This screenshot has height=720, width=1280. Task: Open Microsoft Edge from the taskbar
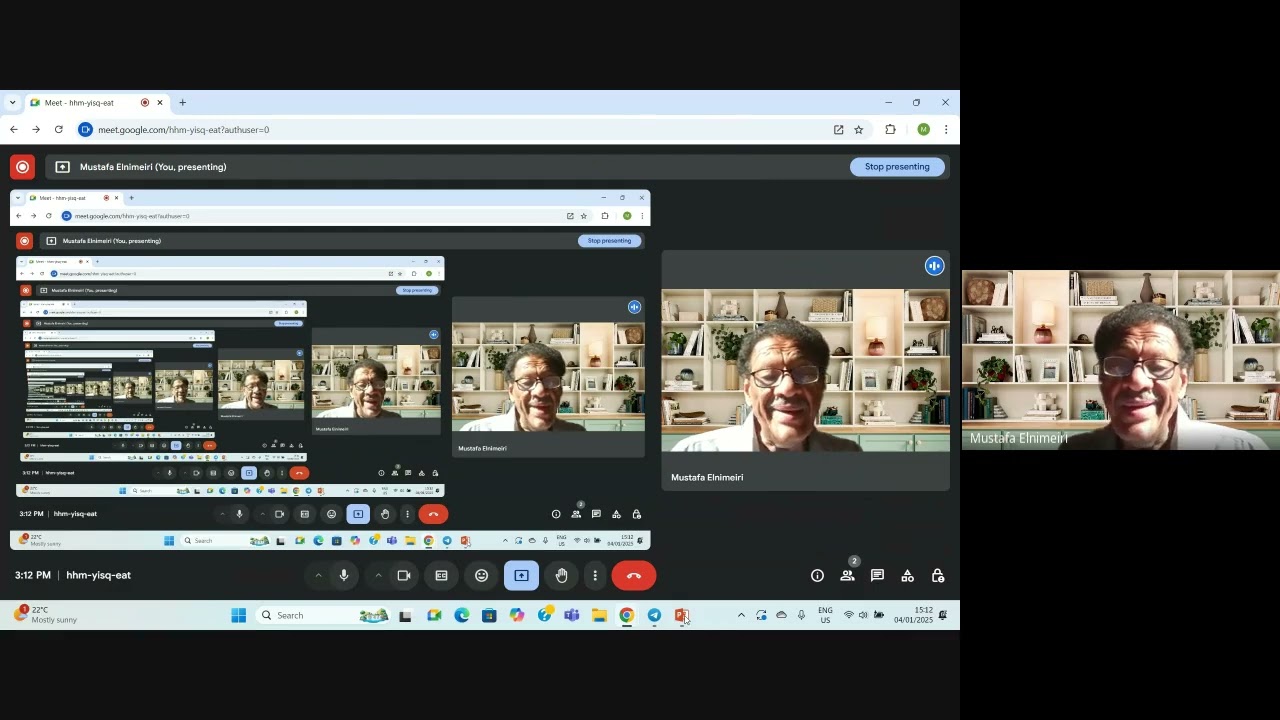[x=461, y=616]
